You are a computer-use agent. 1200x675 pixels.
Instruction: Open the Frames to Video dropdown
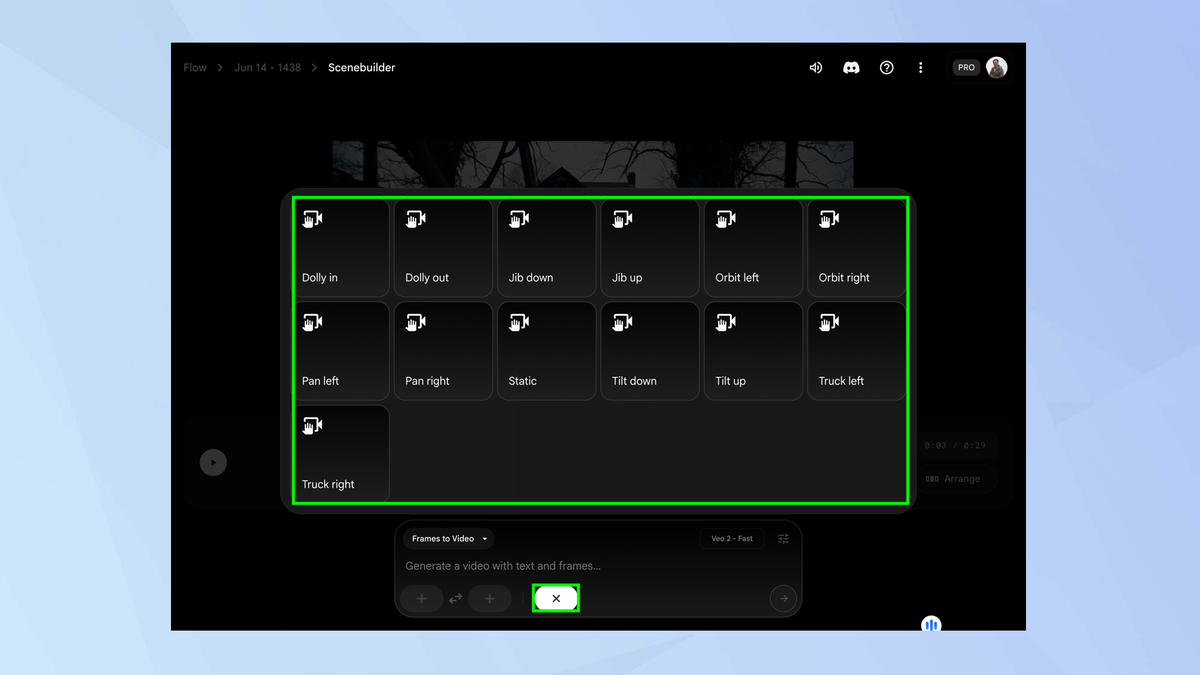pyautogui.click(x=449, y=539)
